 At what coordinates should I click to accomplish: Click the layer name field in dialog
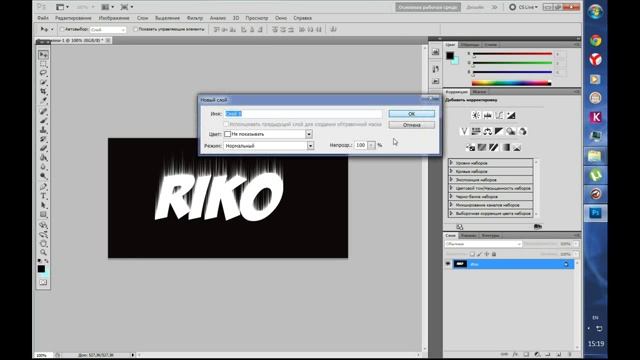(x=303, y=113)
